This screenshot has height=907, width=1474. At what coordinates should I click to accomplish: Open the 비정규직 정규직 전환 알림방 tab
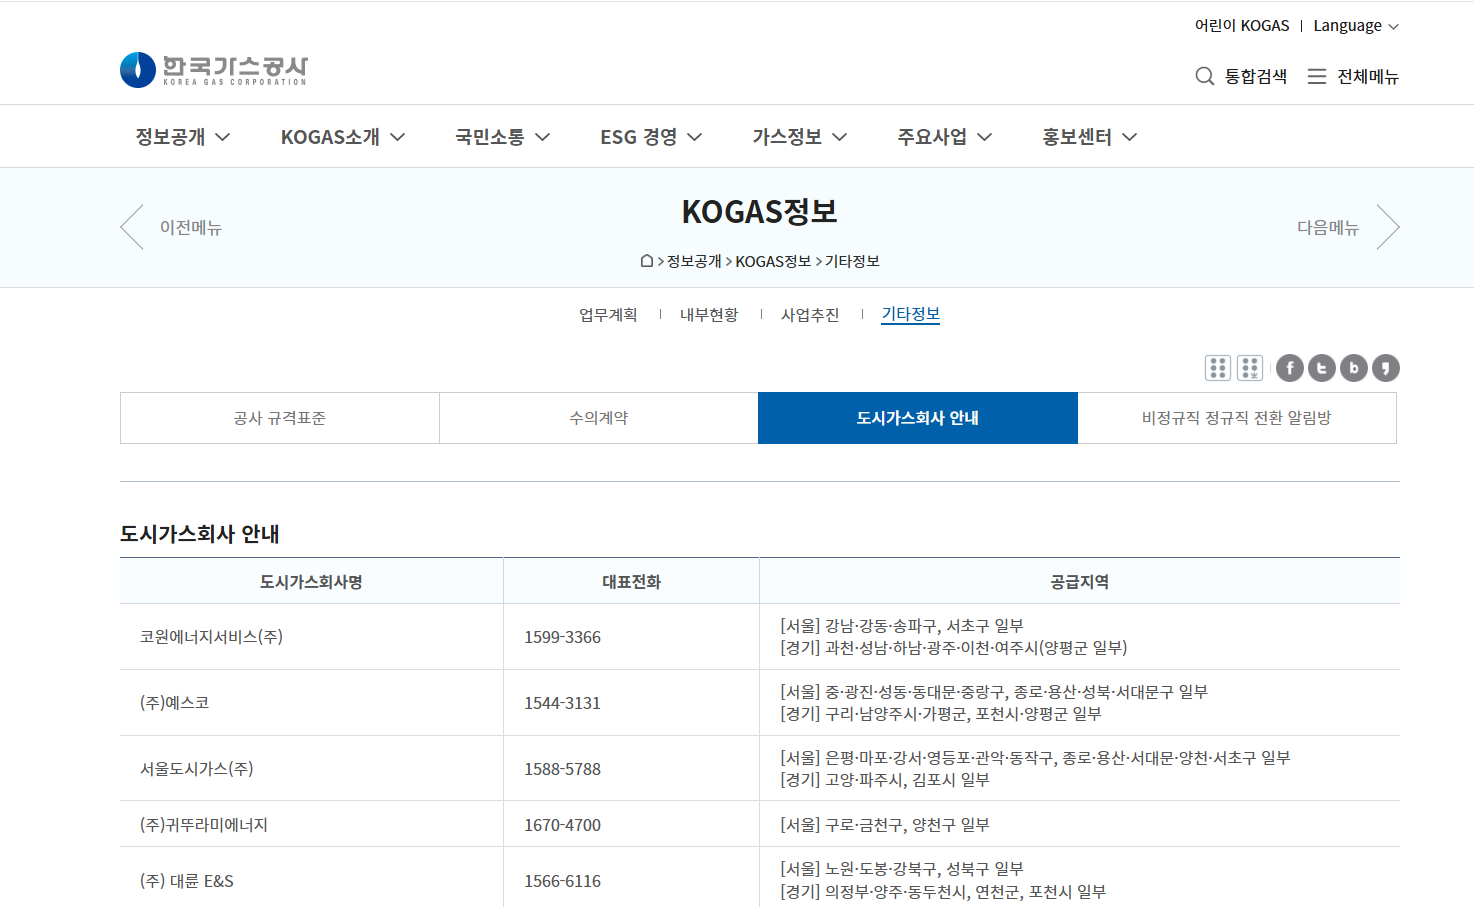(1237, 418)
